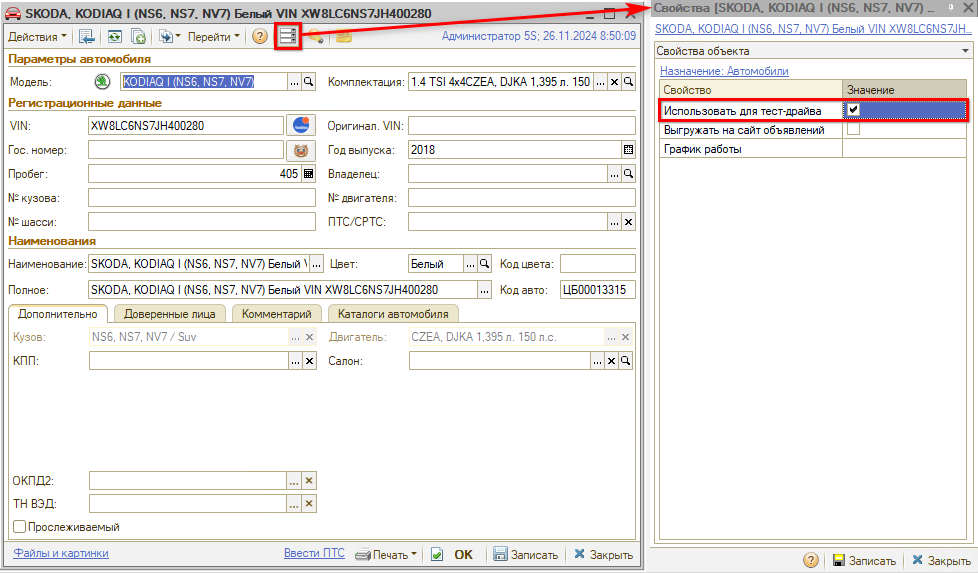Click the magnifier next to Владелец
The height and width of the screenshot is (573, 978).
[629, 174]
